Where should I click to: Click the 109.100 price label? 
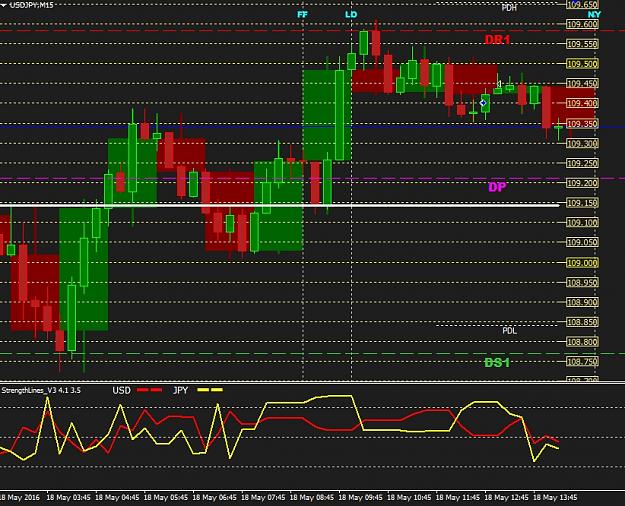tap(582, 222)
